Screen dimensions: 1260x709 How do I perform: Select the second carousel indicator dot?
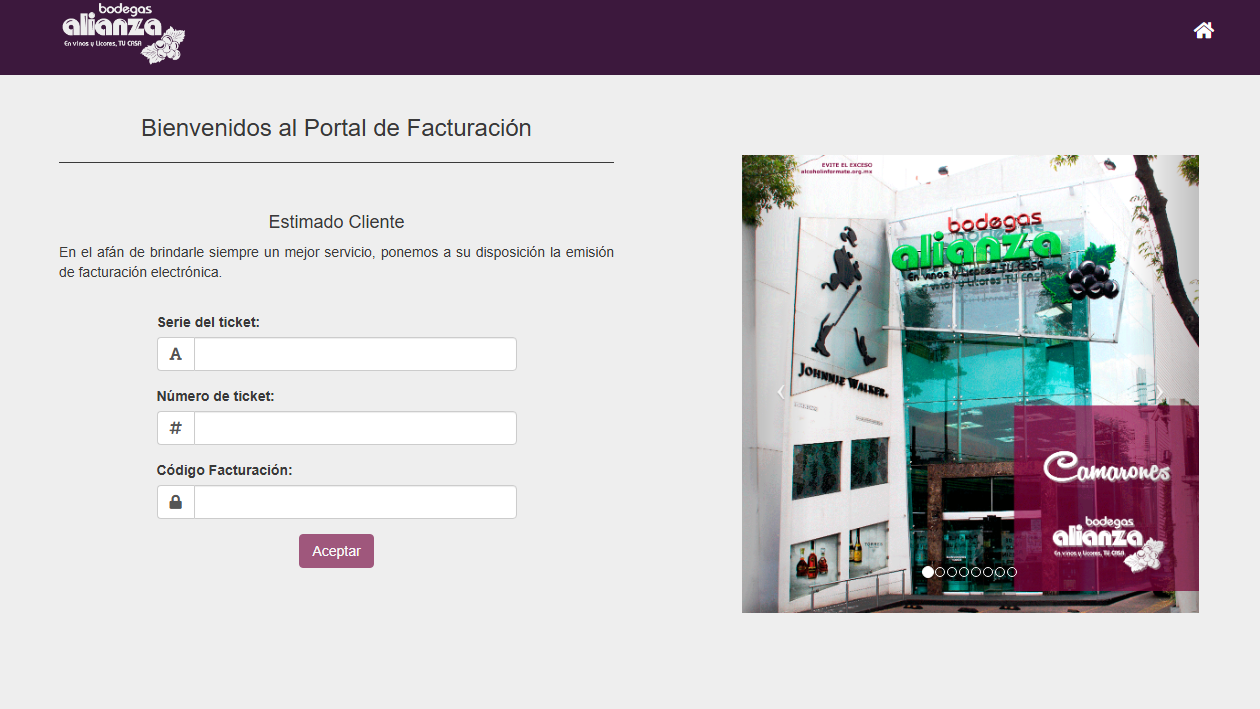click(940, 572)
